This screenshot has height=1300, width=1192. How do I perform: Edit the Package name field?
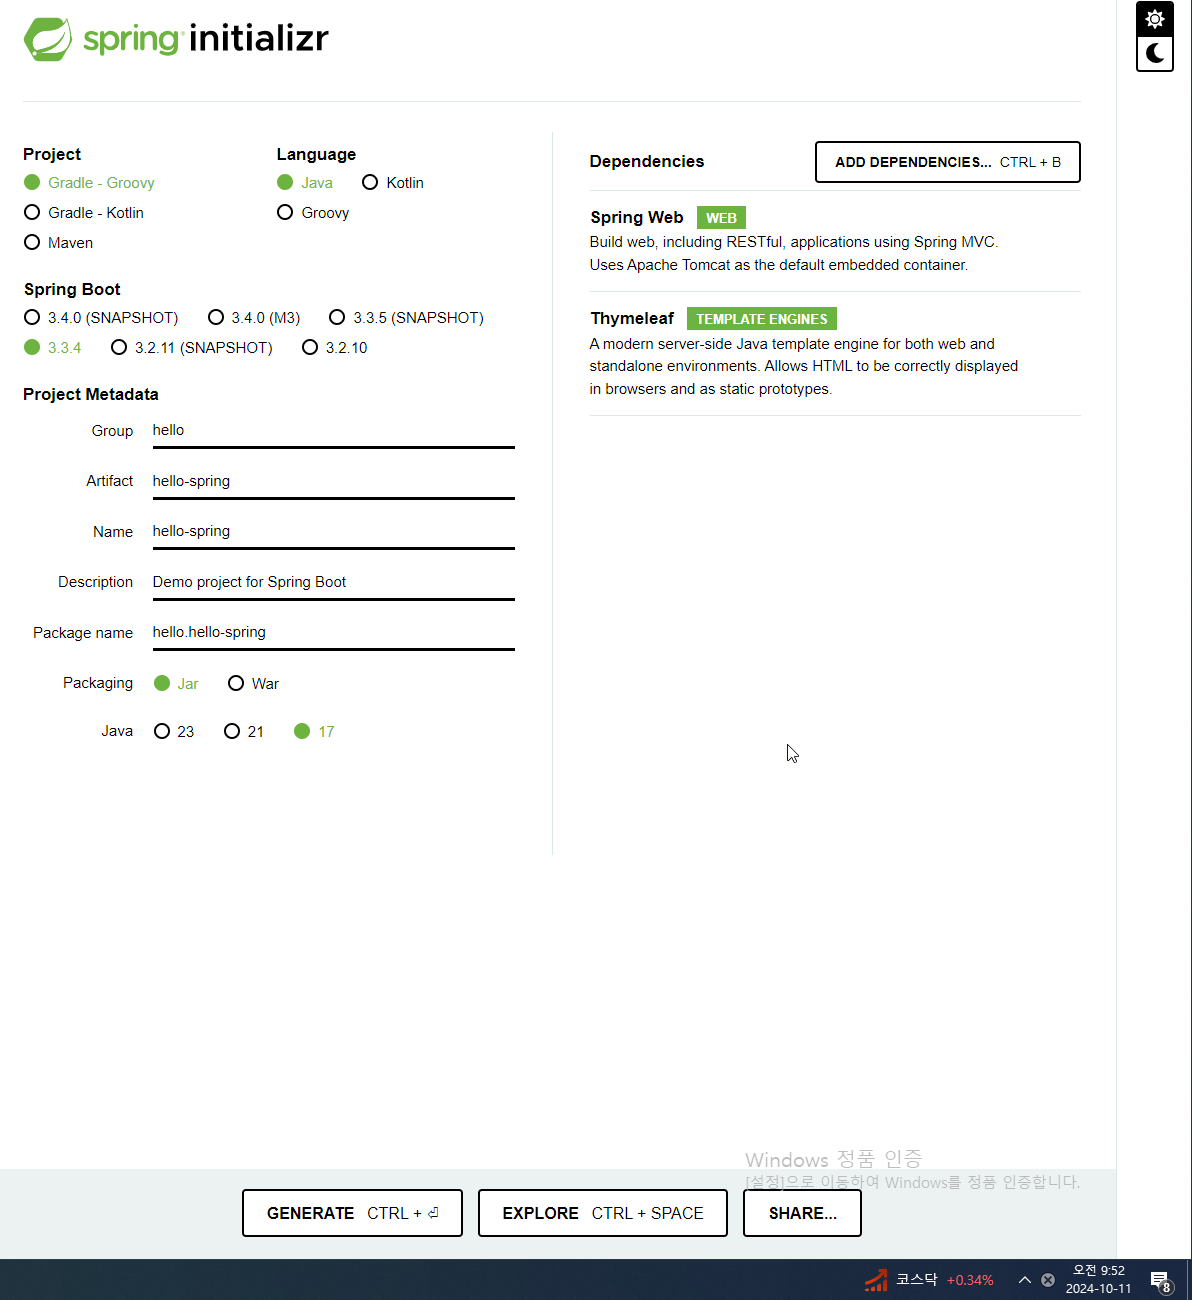[333, 633]
